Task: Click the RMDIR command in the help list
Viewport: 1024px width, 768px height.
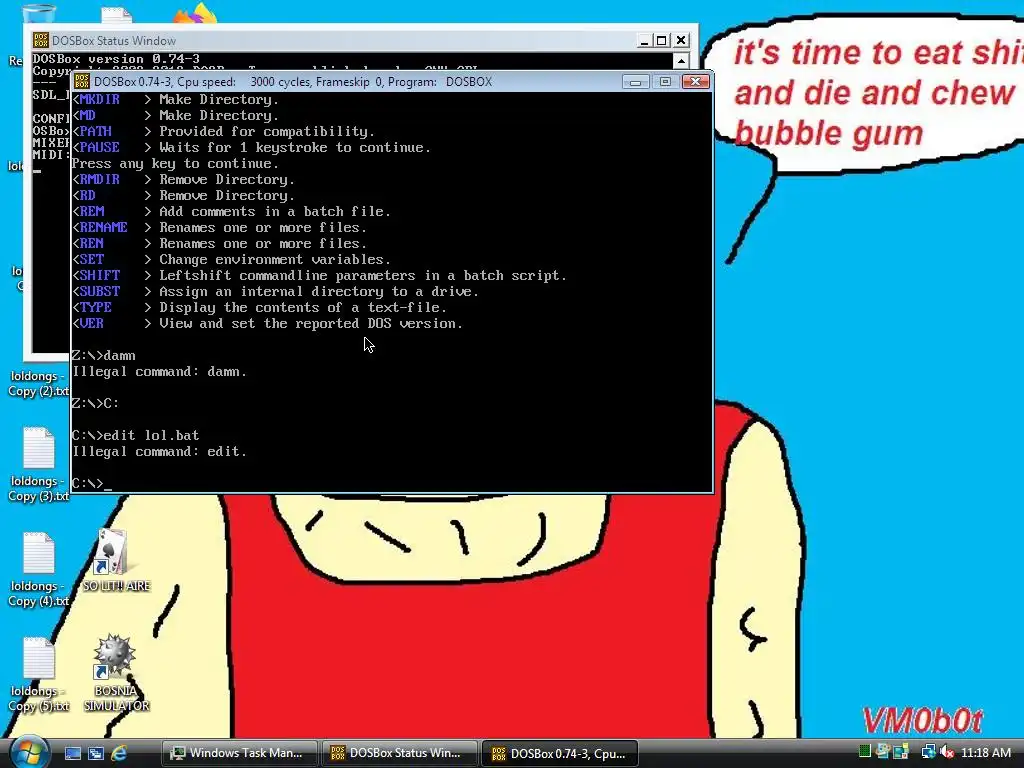Action: tap(100, 180)
